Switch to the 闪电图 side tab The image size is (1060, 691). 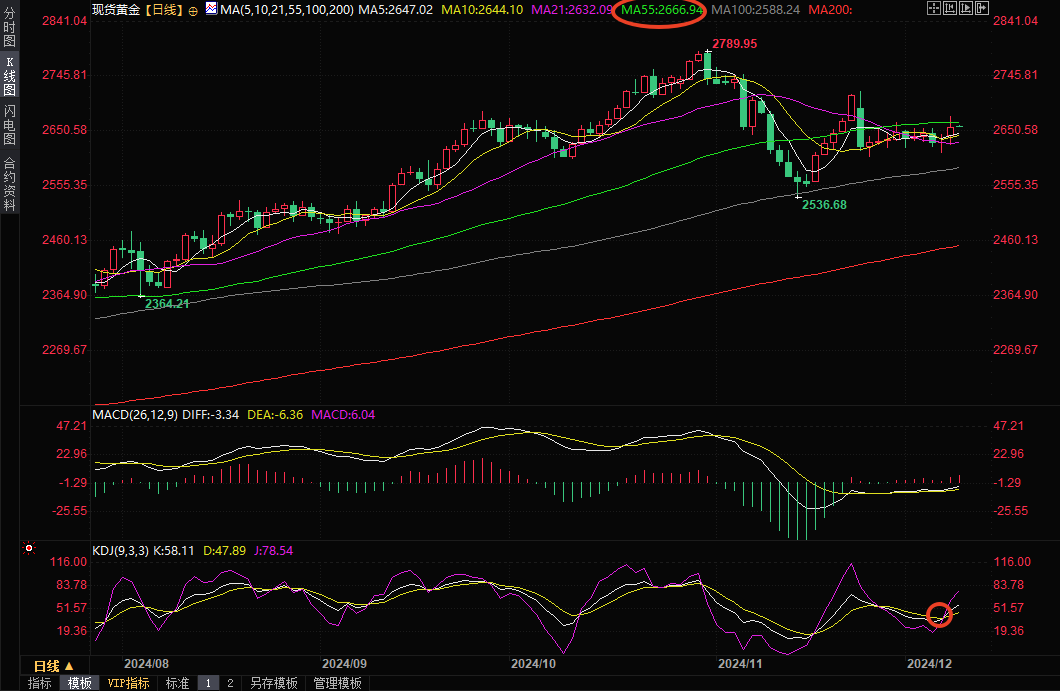[9, 122]
